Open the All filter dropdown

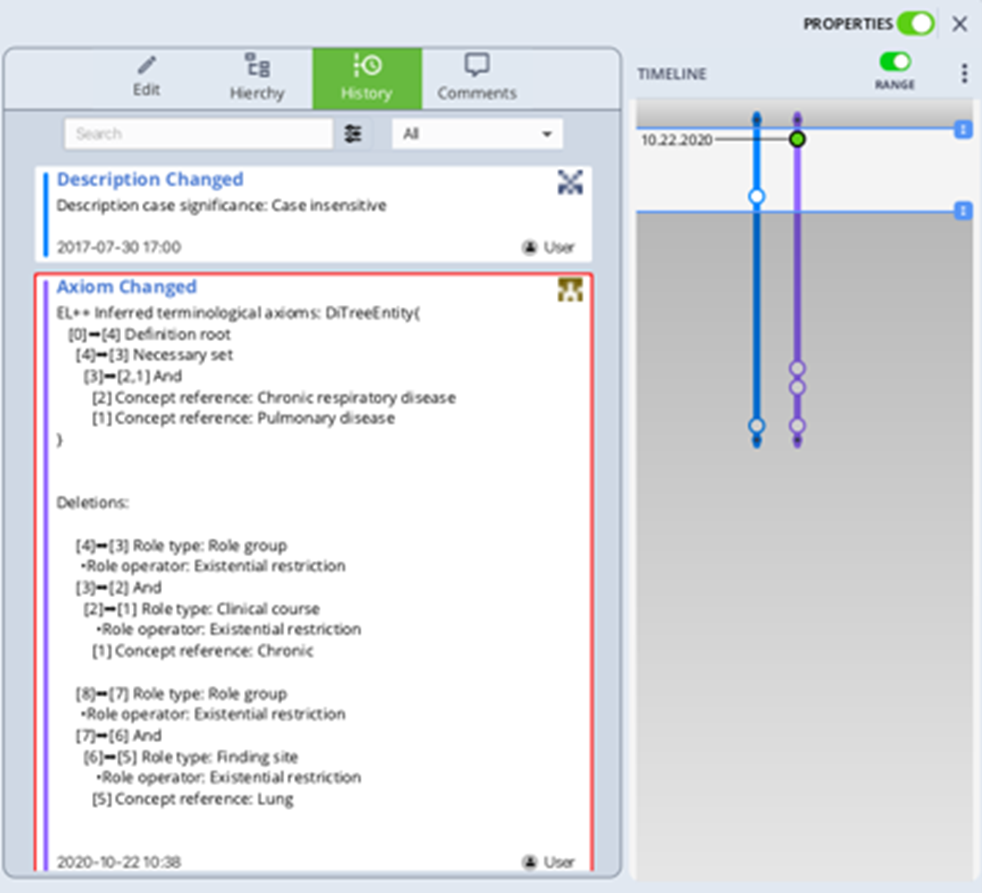[x=477, y=134]
